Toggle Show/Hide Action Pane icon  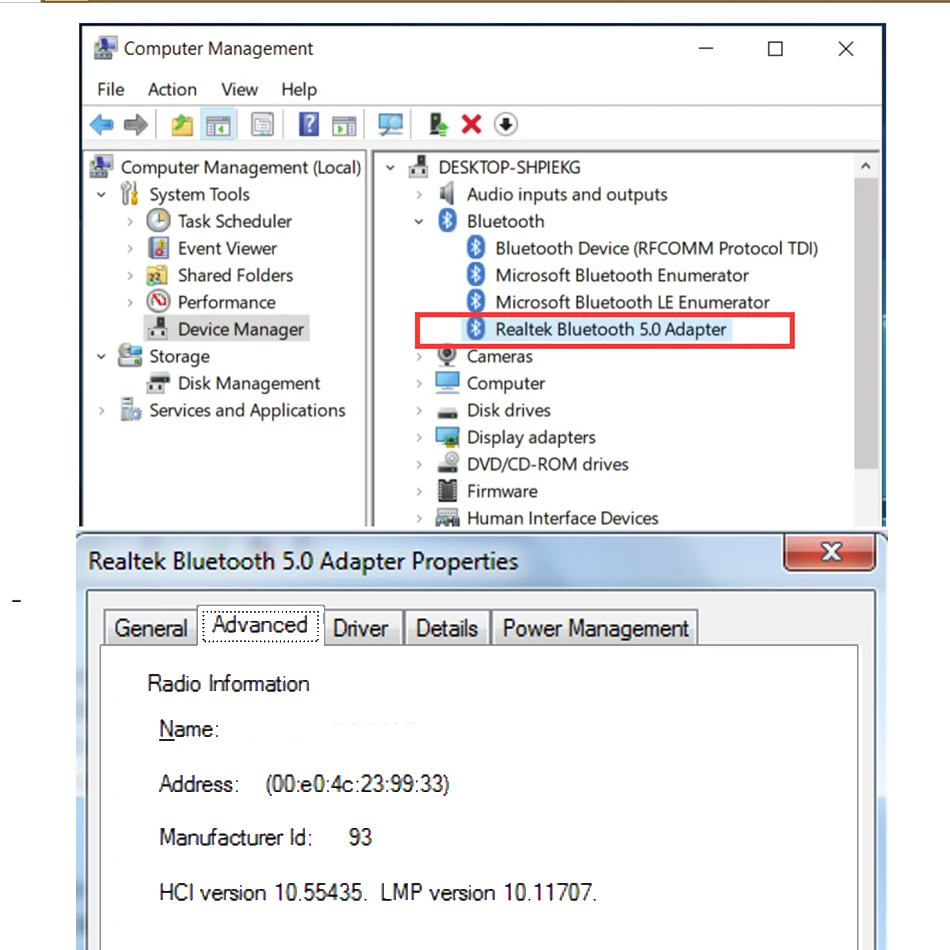(x=344, y=125)
